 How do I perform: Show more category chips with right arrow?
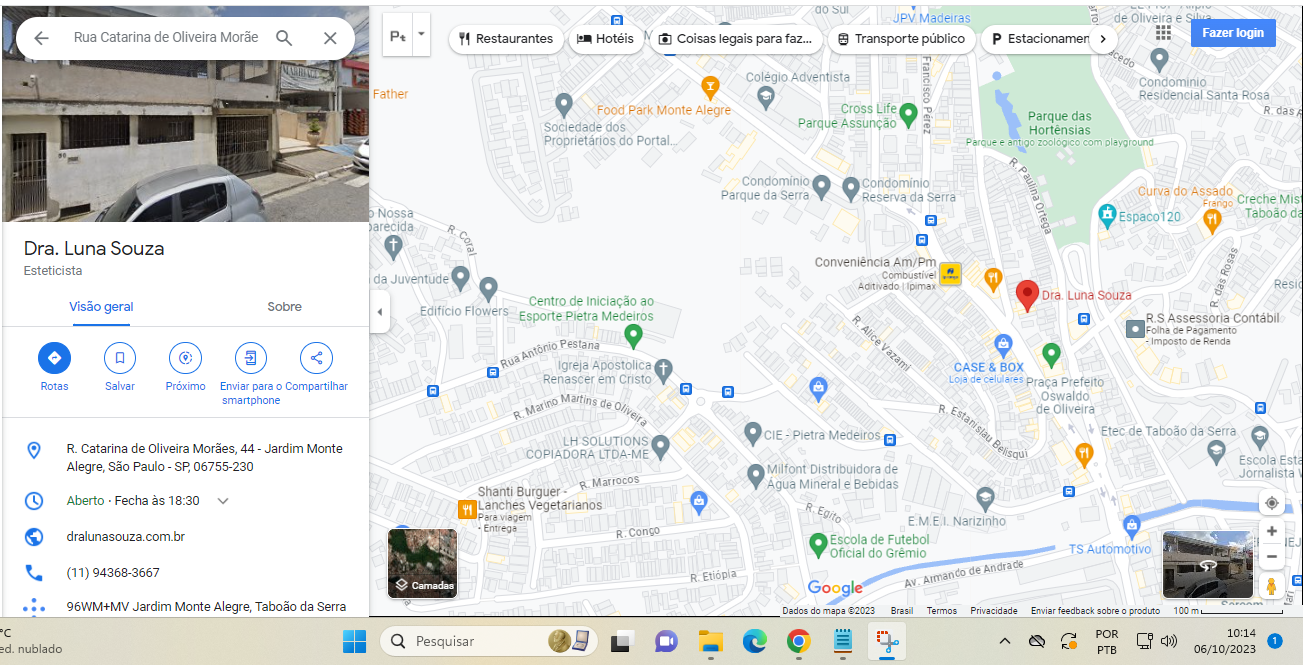[x=1102, y=39]
